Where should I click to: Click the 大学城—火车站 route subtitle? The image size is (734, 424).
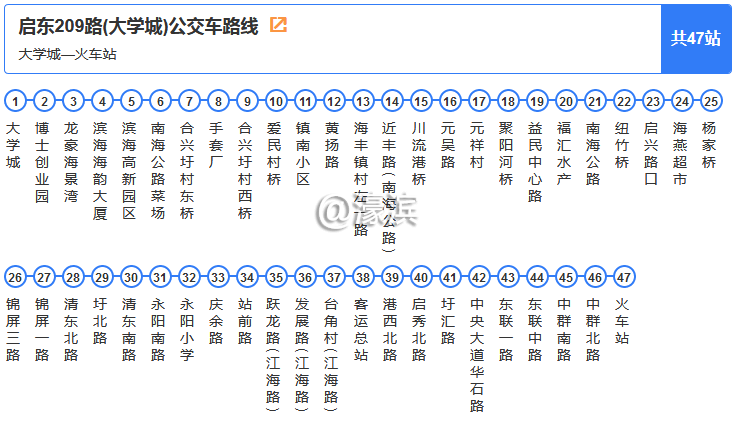tap(68, 54)
